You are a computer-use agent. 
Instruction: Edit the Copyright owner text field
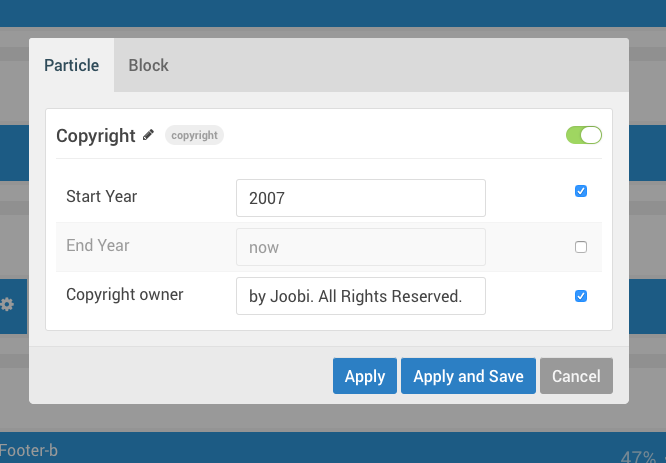[x=361, y=296]
